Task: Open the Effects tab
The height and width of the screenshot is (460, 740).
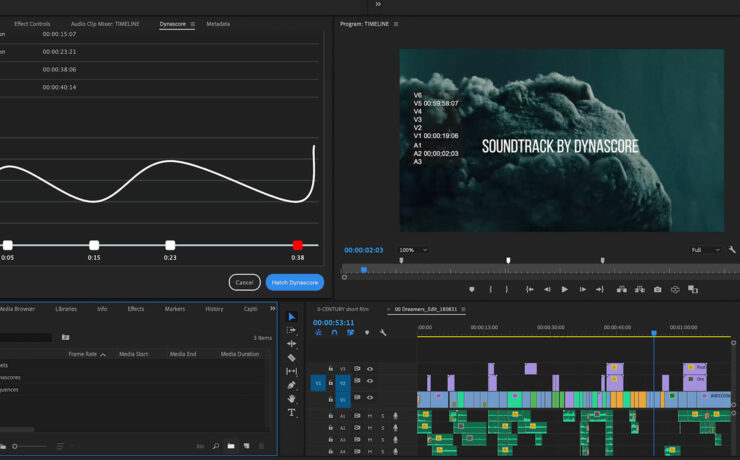Action: click(135, 309)
